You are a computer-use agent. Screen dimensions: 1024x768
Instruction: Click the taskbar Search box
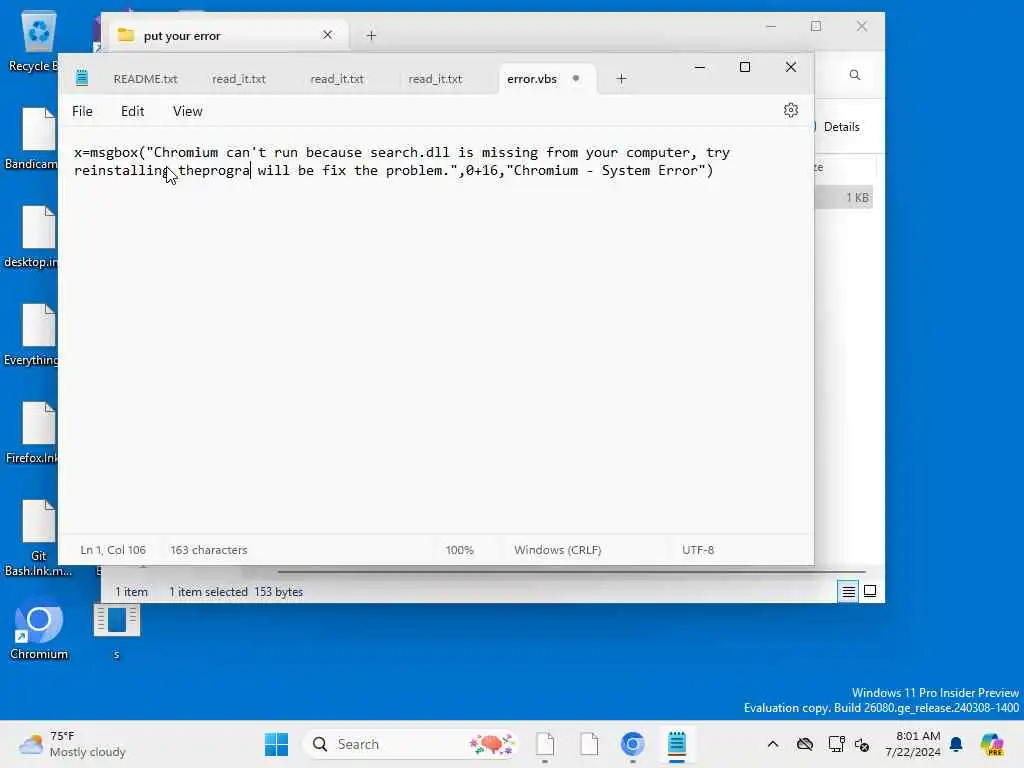click(x=409, y=744)
